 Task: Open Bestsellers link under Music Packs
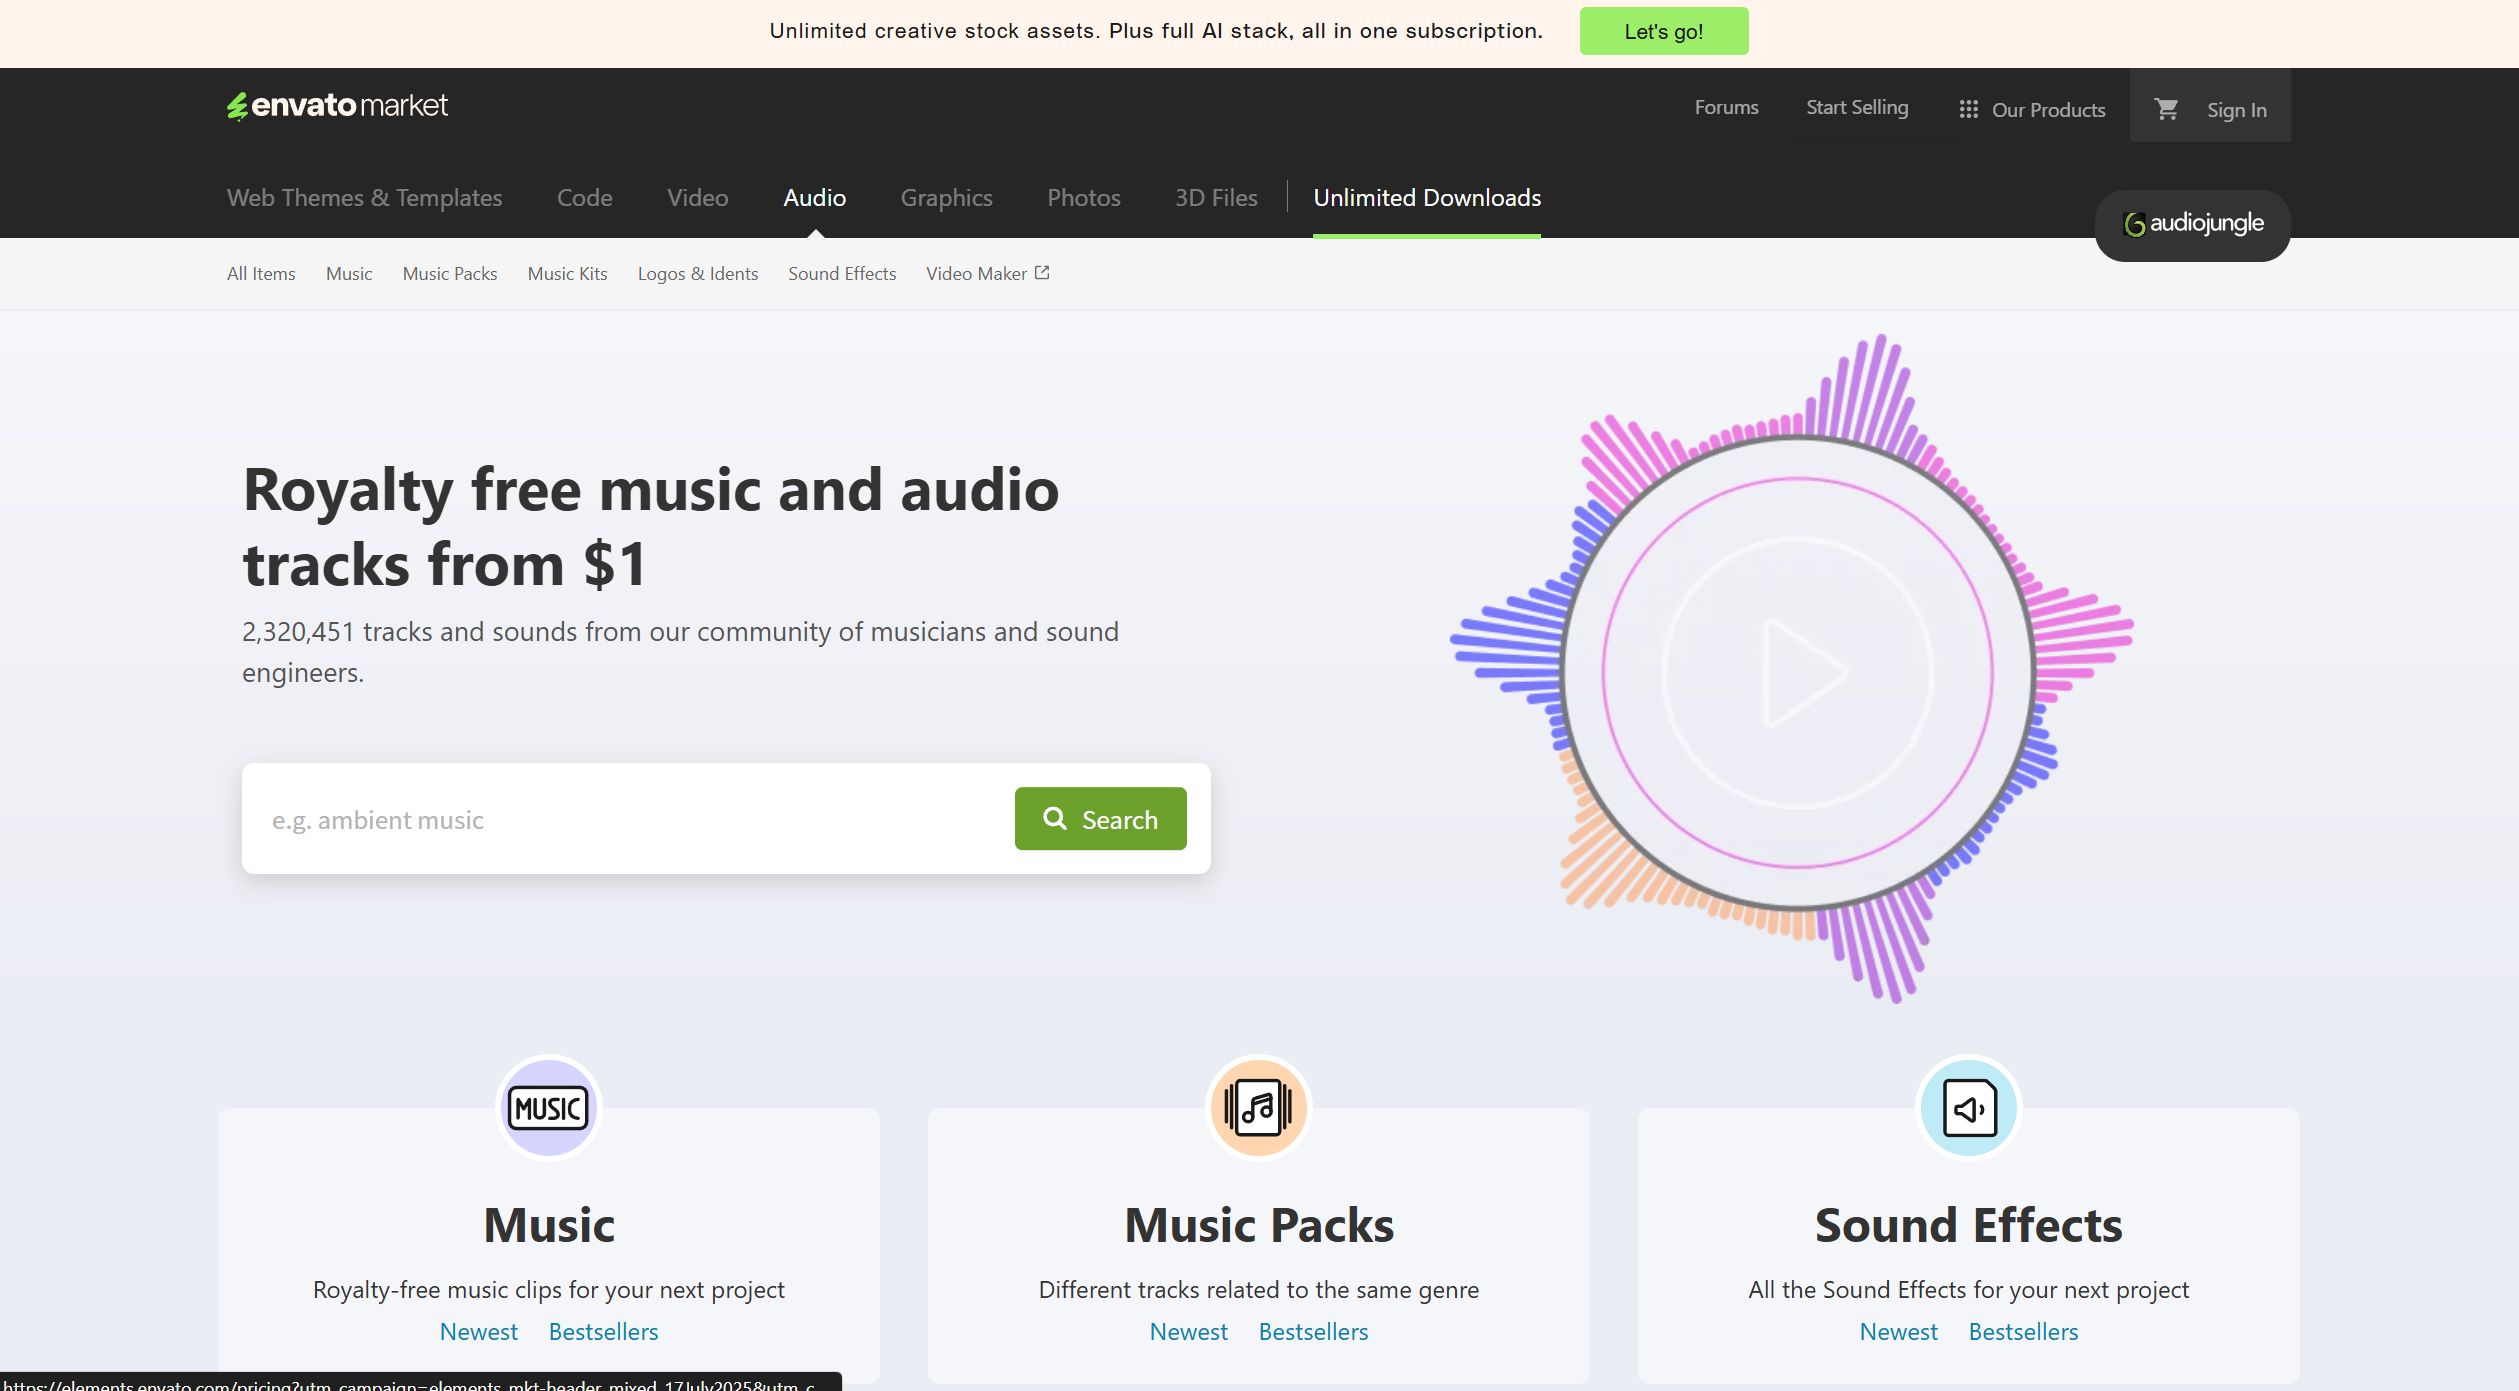[1312, 1332]
